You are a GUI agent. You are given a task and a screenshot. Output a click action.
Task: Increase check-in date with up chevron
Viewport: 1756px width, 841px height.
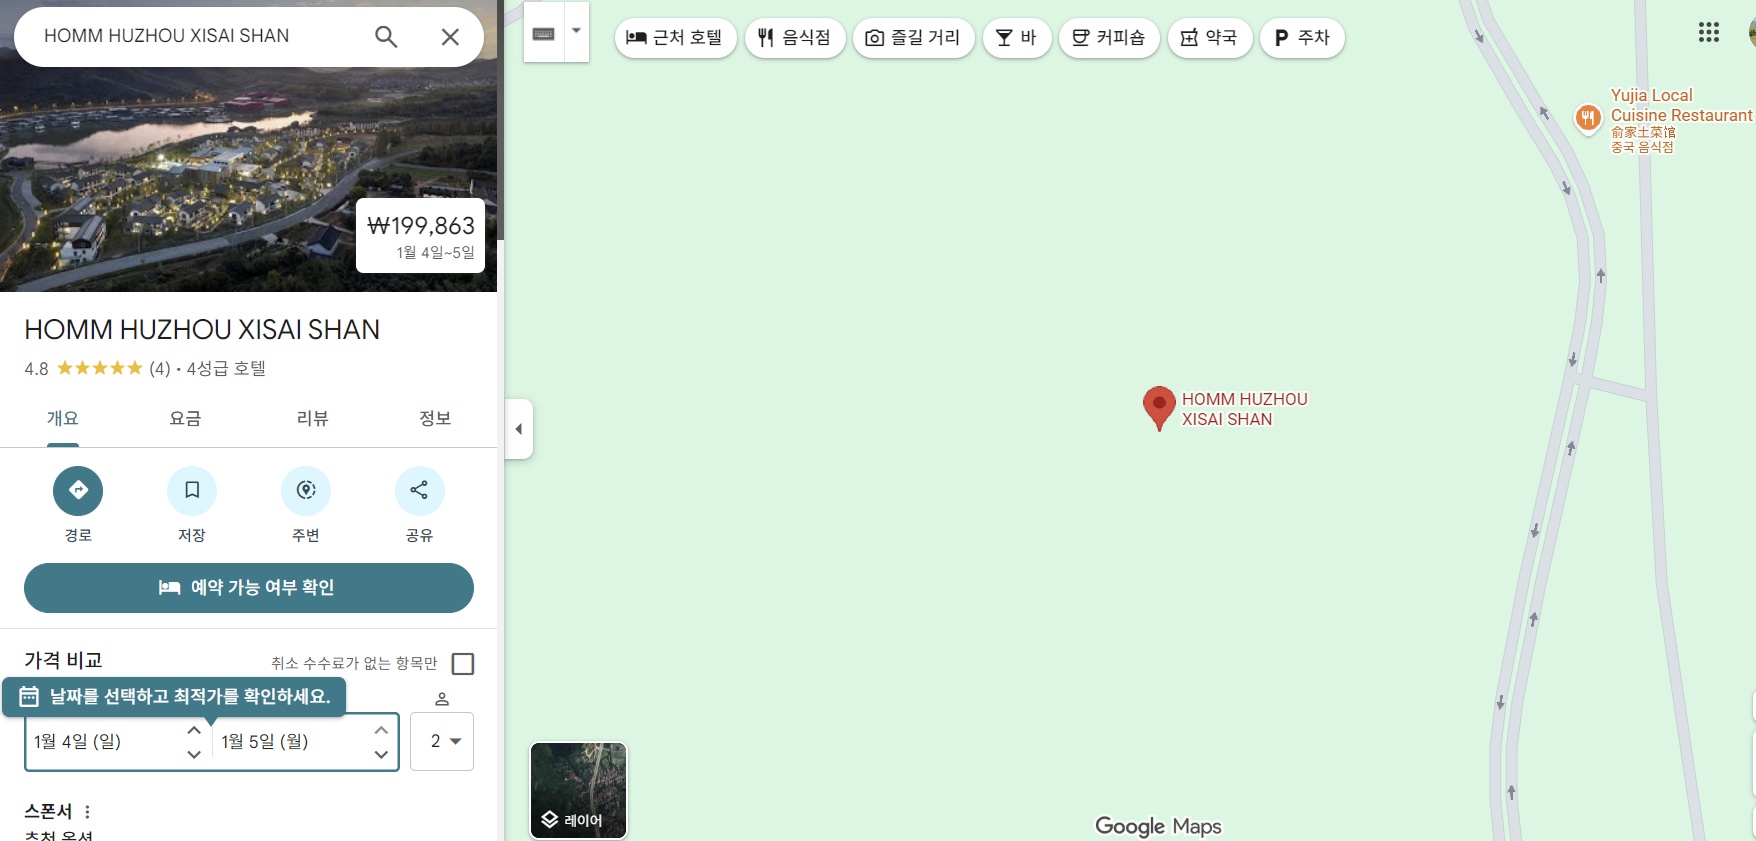[194, 730]
